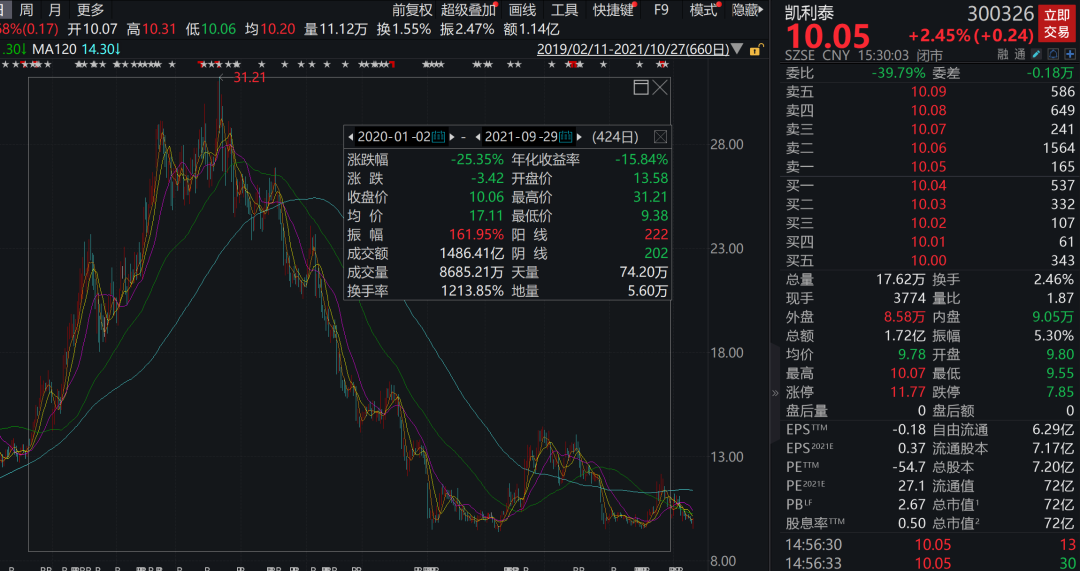Expand hidden panel via 隐藏 arrow
Image resolution: width=1080 pixels, height=571 pixels.
[748, 10]
